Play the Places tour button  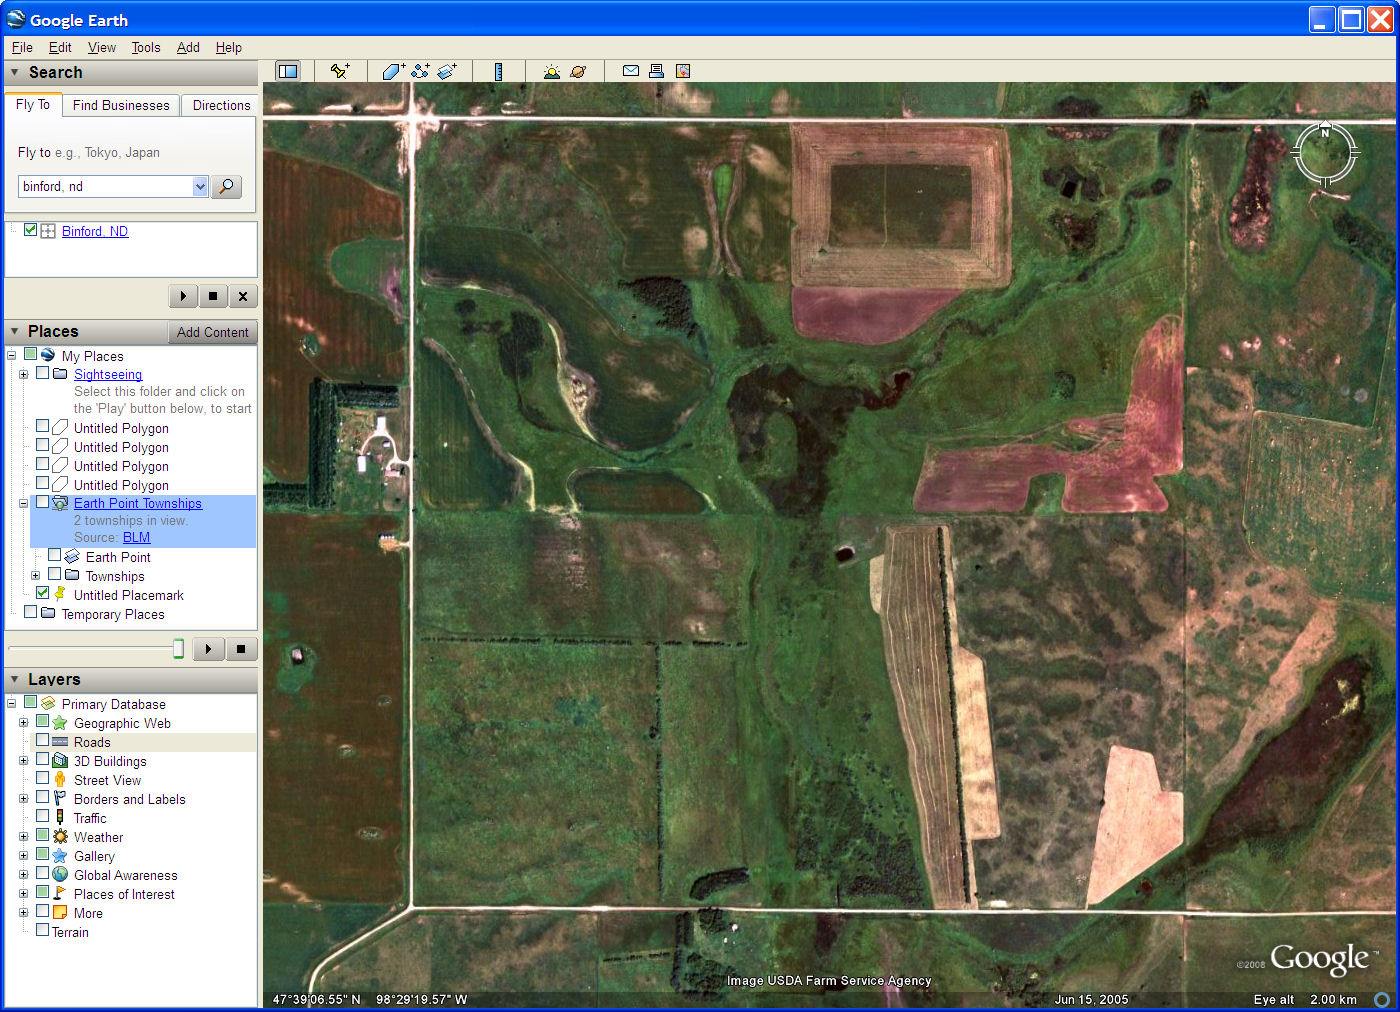coord(208,649)
